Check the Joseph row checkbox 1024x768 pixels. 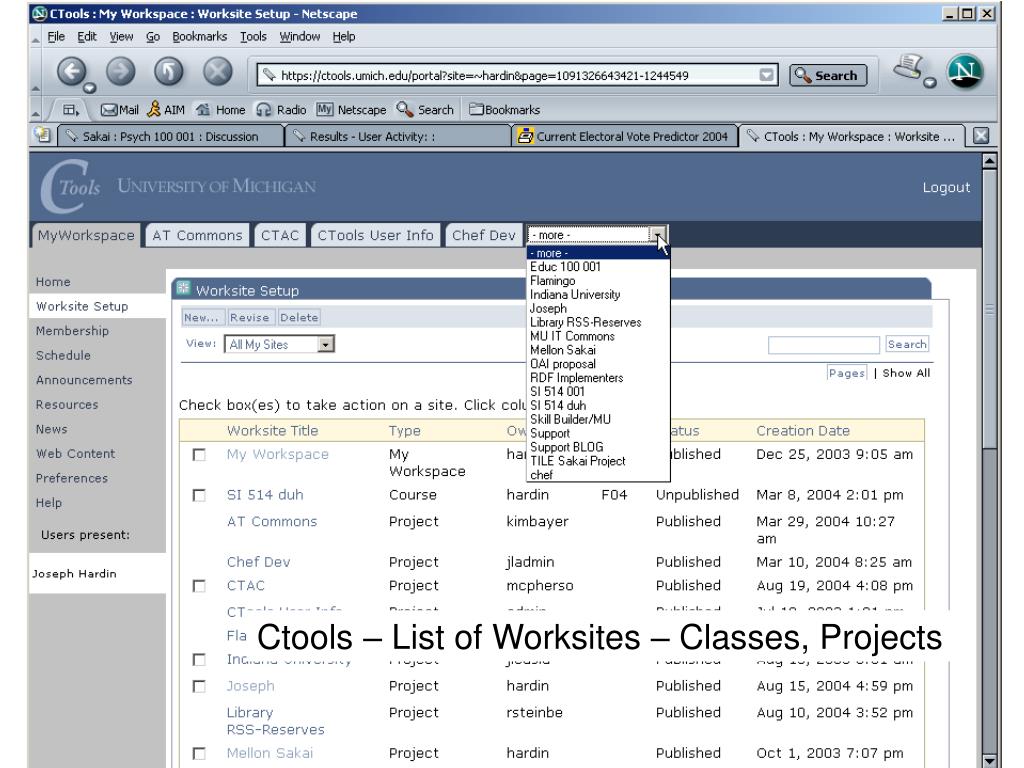(199, 686)
